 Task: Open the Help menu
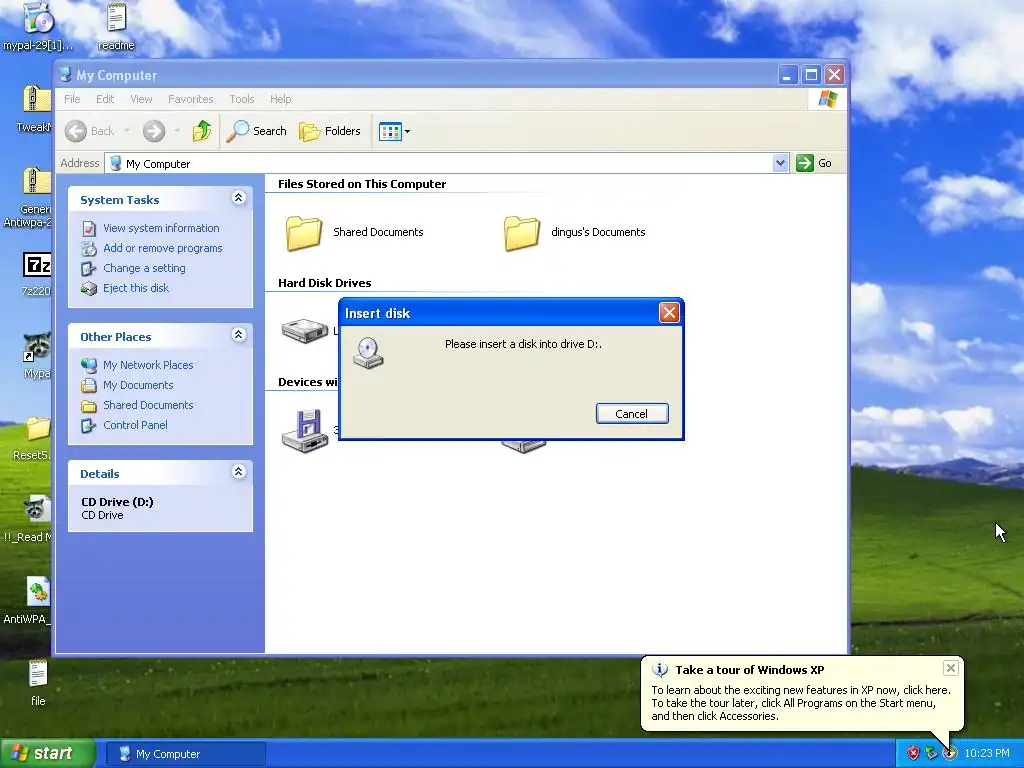pyautogui.click(x=280, y=99)
